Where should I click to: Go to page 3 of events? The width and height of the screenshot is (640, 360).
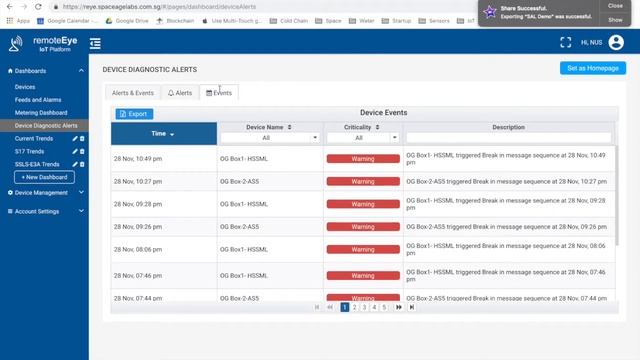364,307
